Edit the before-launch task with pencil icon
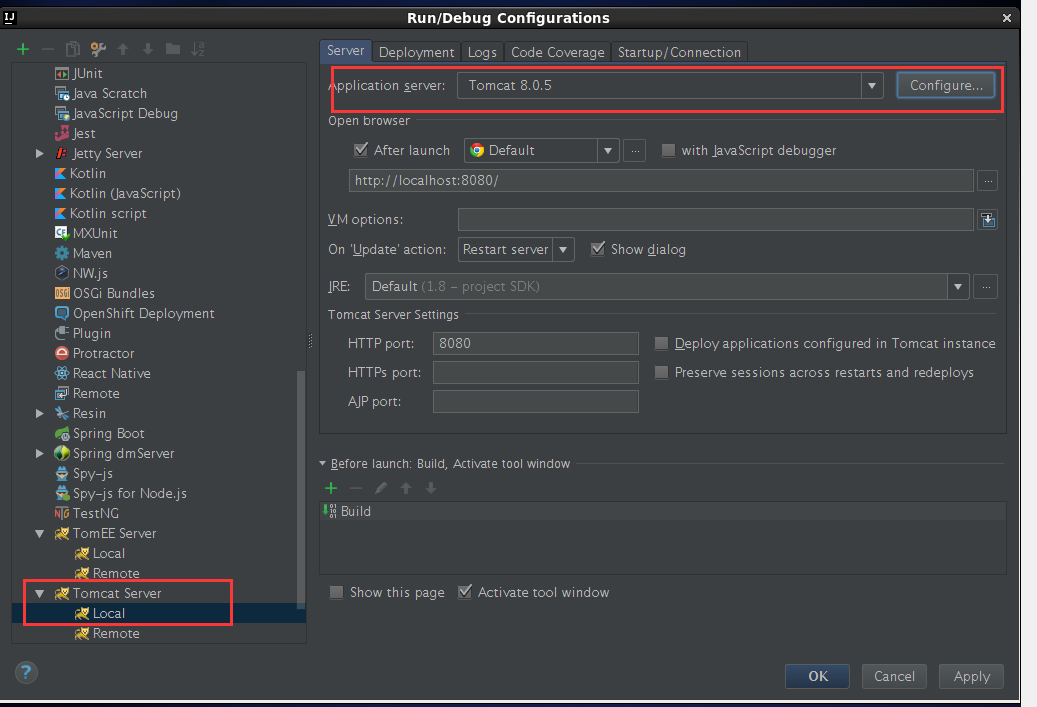Image resolution: width=1037 pixels, height=707 pixels. (x=381, y=488)
